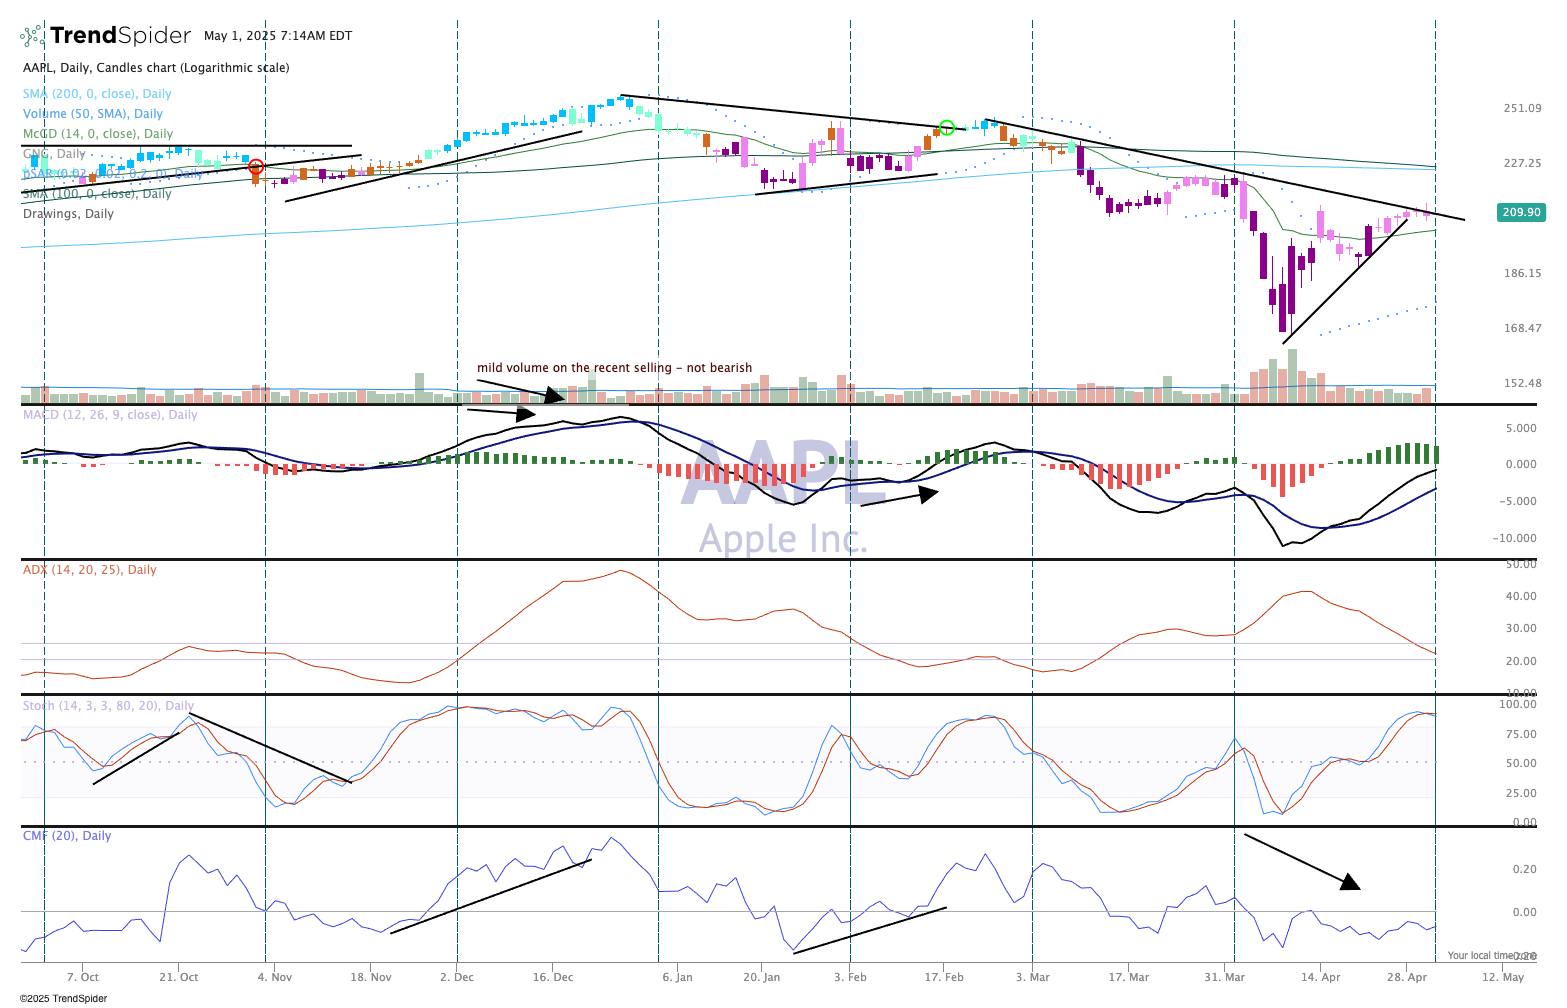
Task: Click the arrow drawn on the MACD pane
Action: point(899,497)
